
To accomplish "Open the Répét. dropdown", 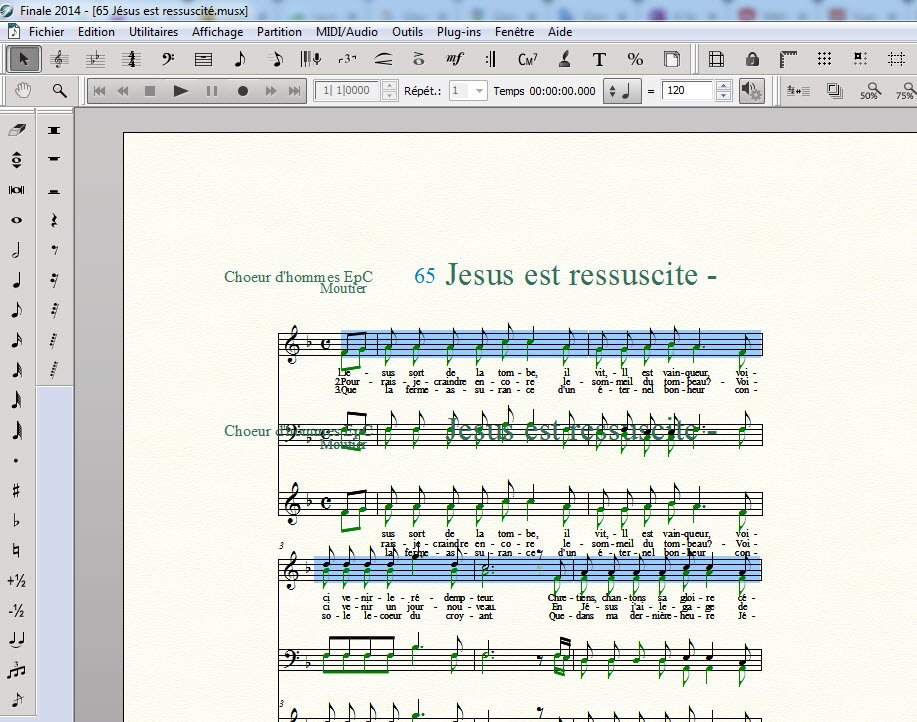I will click(x=479, y=91).
